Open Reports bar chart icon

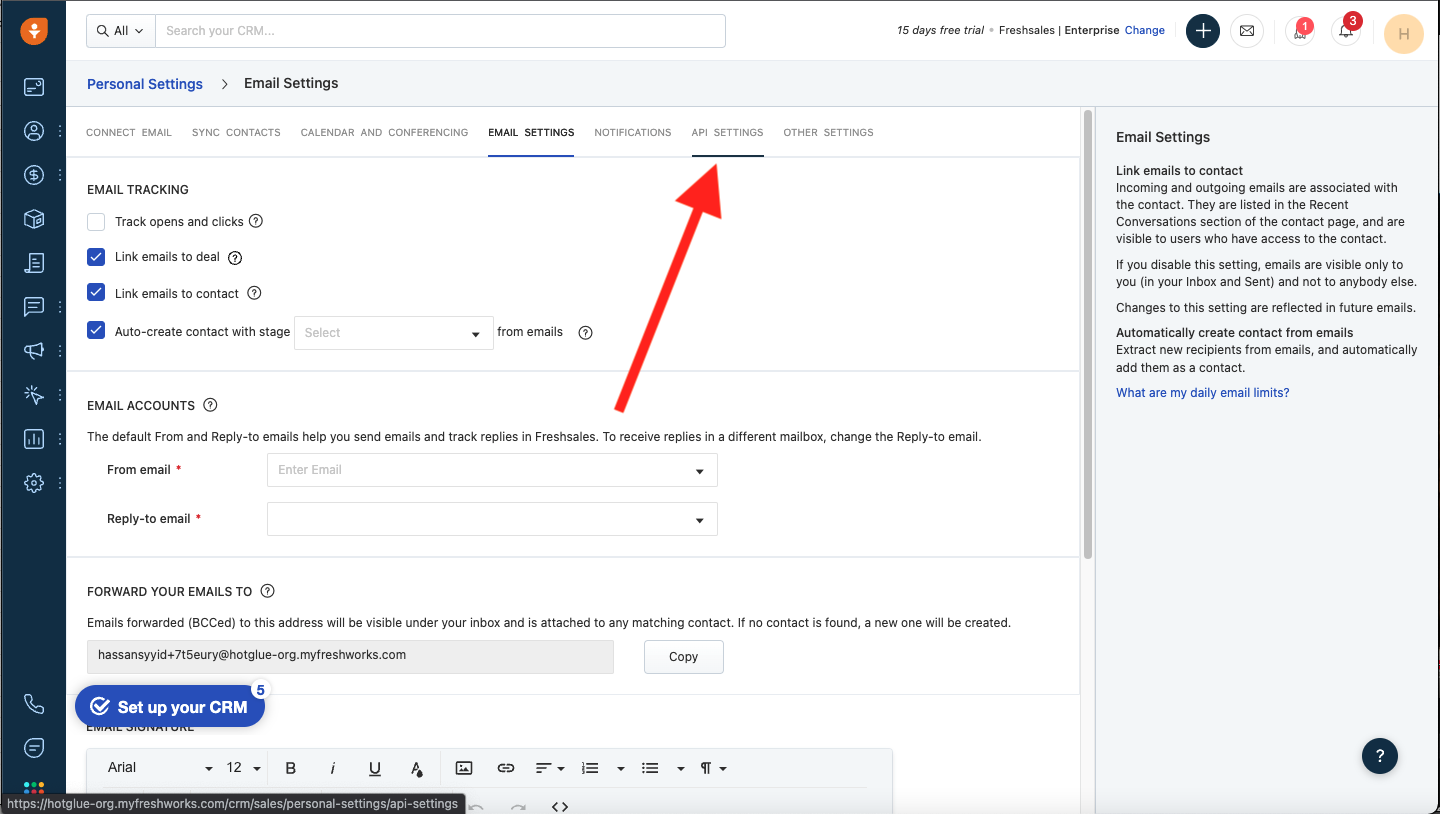[x=34, y=439]
